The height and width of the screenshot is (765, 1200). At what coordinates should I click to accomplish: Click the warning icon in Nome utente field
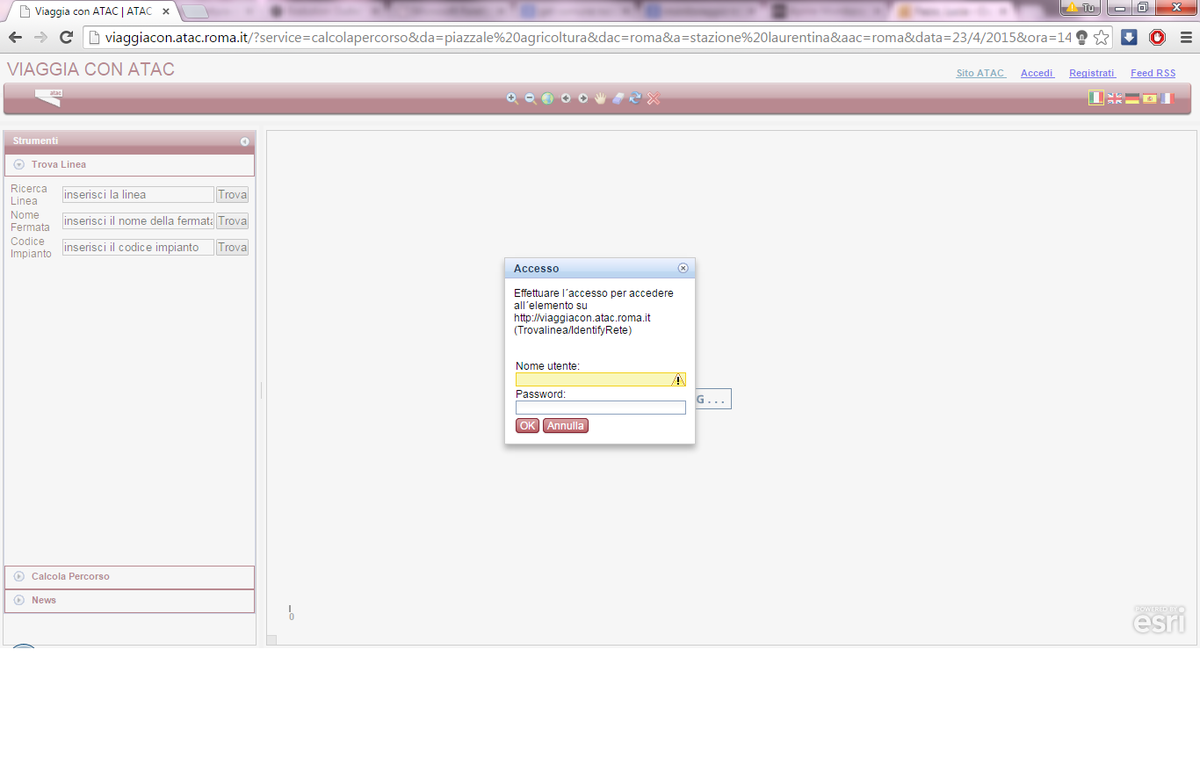pyautogui.click(x=678, y=380)
